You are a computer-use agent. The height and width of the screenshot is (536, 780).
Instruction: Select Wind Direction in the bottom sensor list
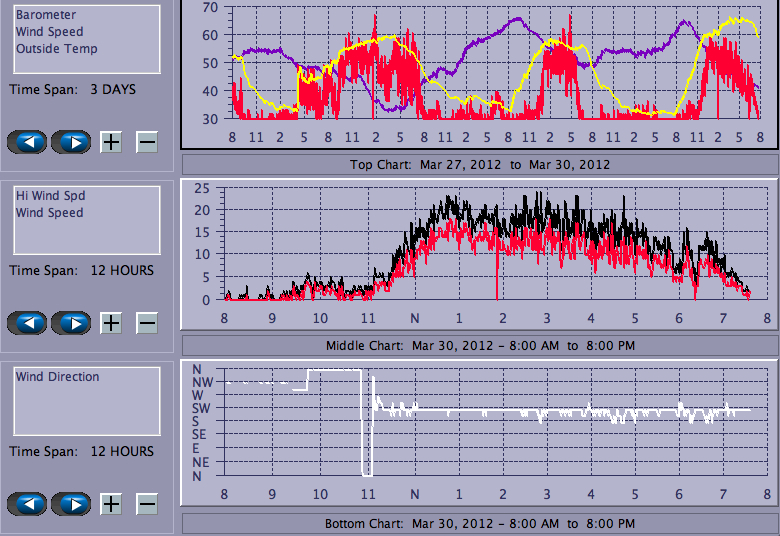coord(58,377)
